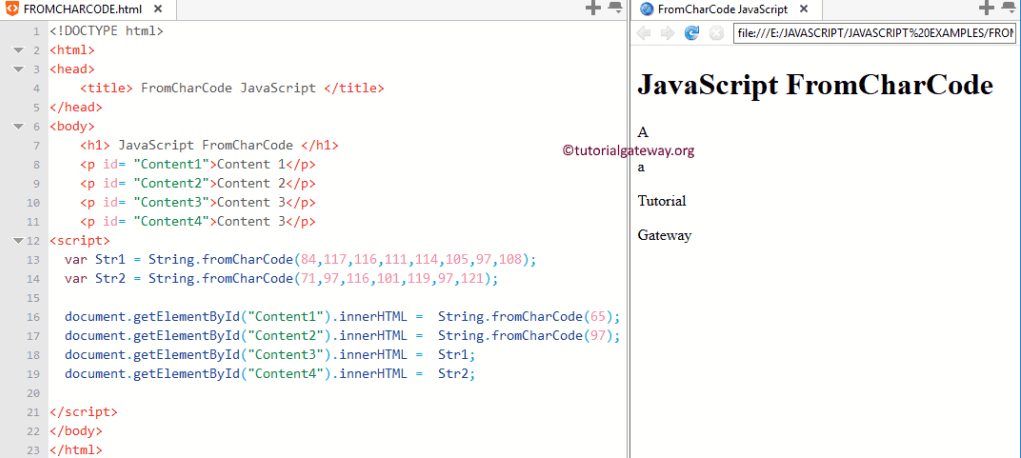Open the preview pane tab list dropdown icon

[x=1009, y=8]
